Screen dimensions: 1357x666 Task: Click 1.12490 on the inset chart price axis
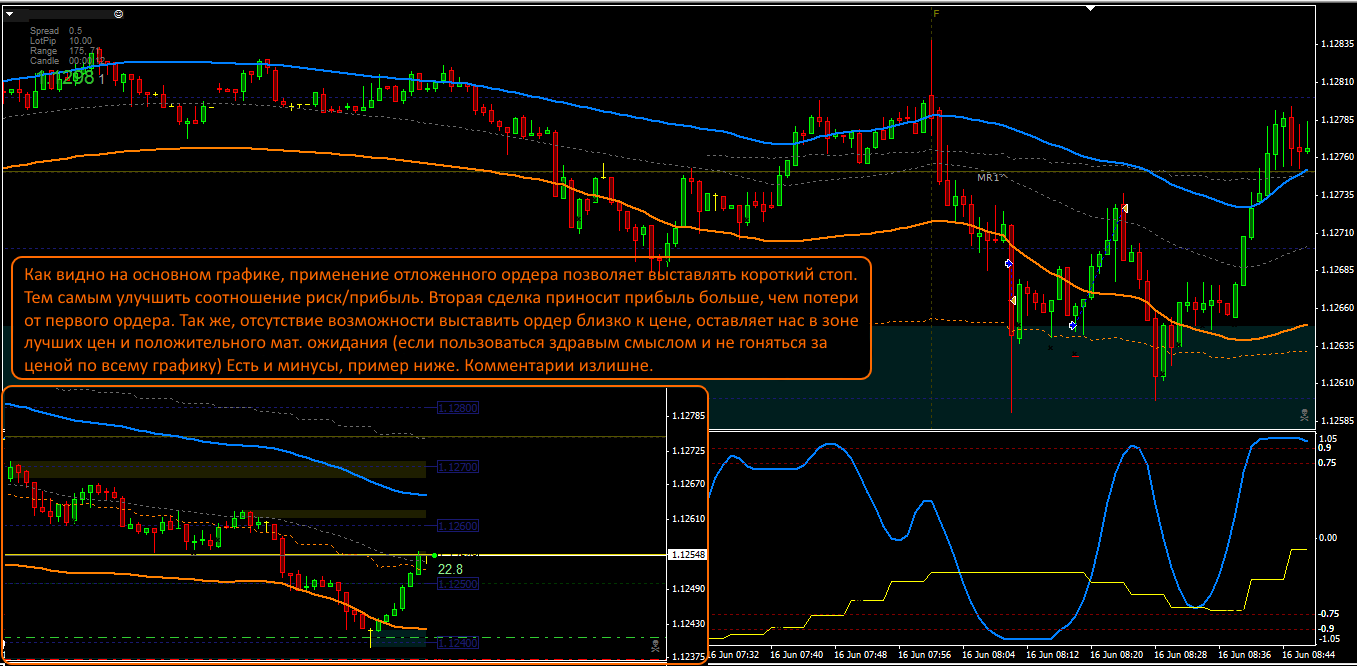pyautogui.click(x=687, y=589)
